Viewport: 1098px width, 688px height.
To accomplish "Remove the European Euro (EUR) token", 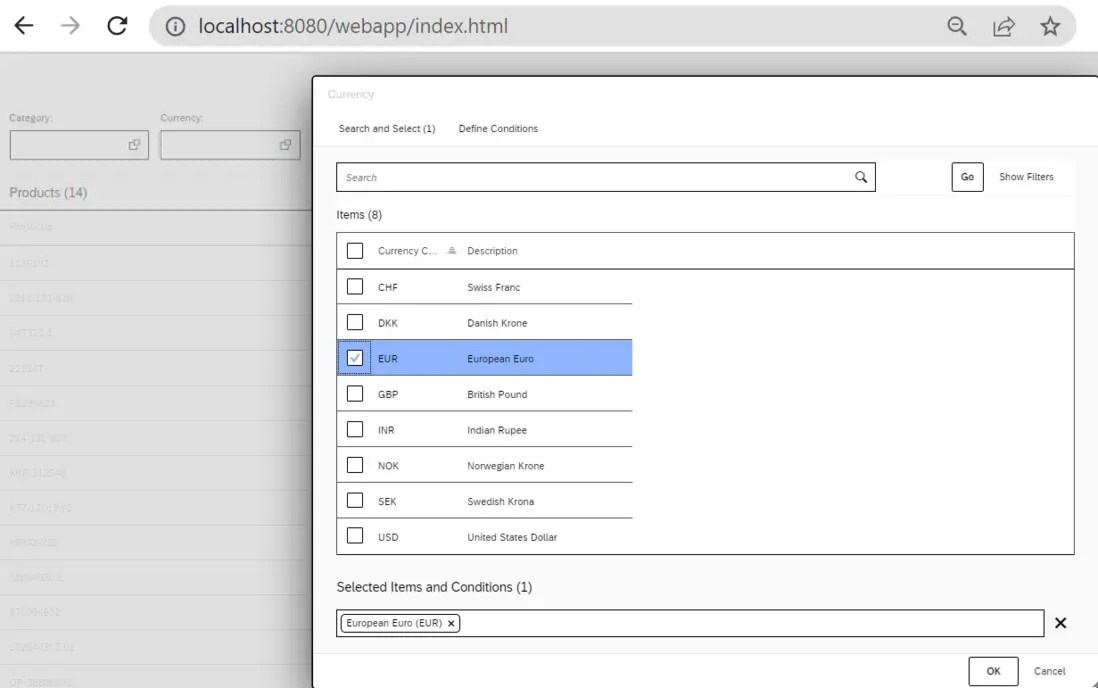I will coord(451,623).
